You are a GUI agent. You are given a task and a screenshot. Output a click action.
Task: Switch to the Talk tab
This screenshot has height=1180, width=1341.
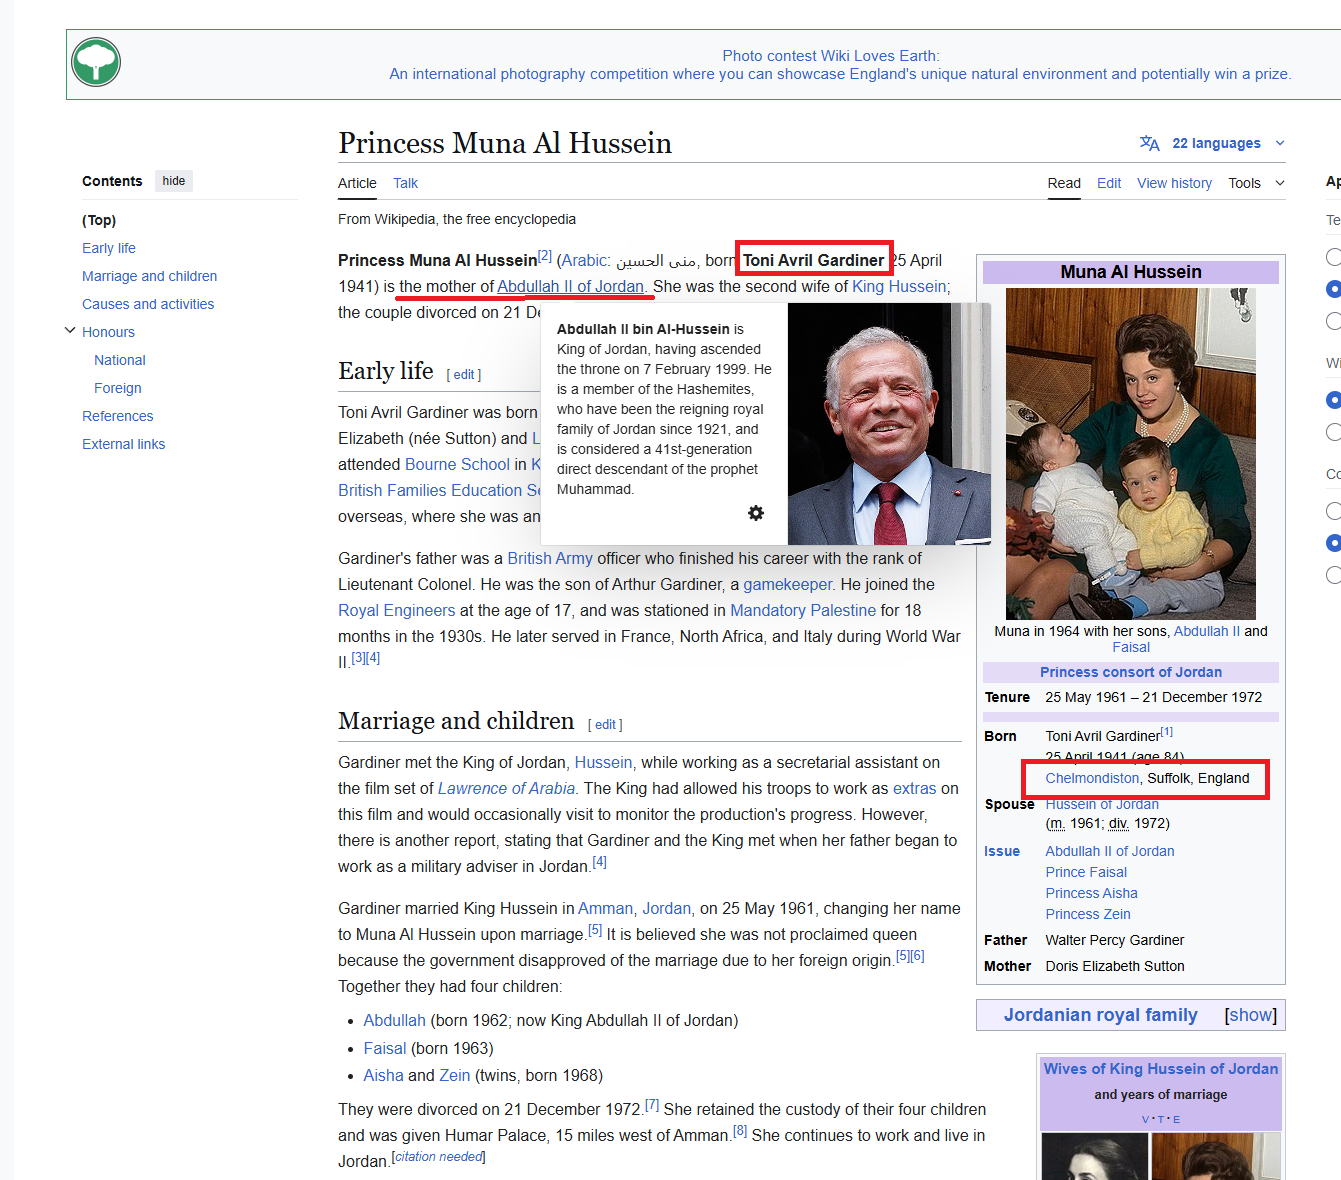[405, 183]
